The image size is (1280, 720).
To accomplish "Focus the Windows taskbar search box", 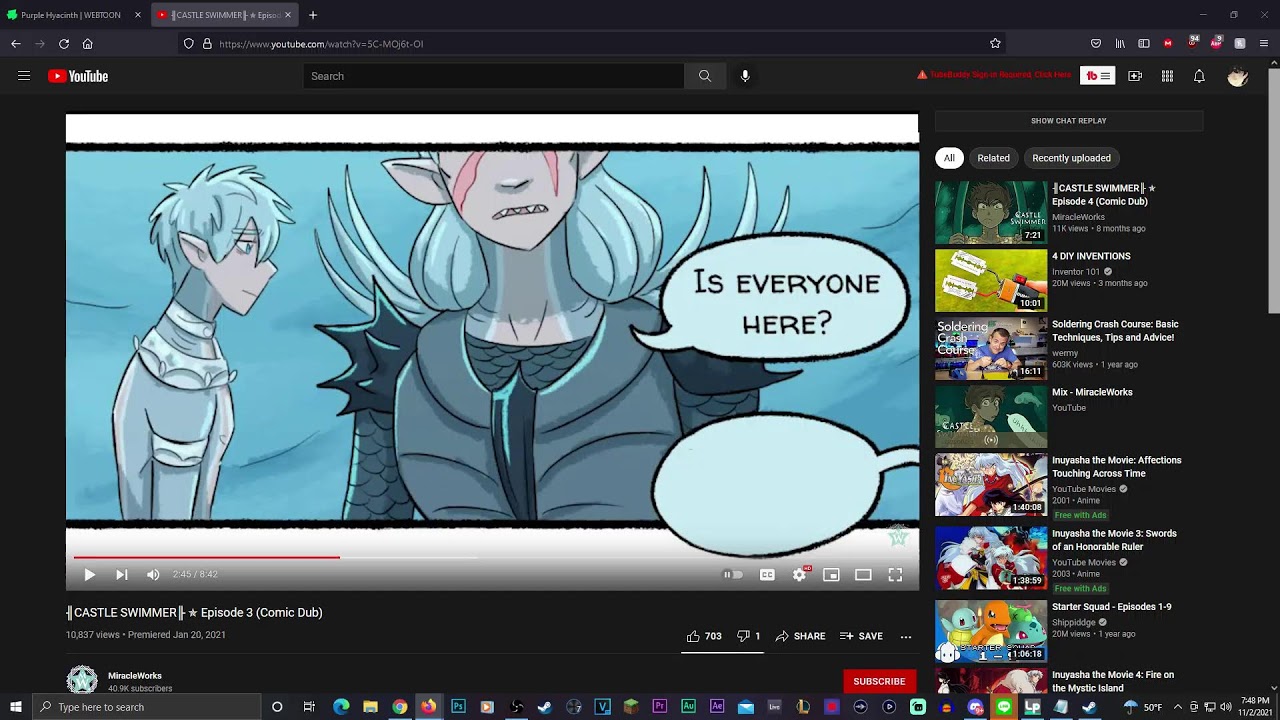I will pos(146,707).
